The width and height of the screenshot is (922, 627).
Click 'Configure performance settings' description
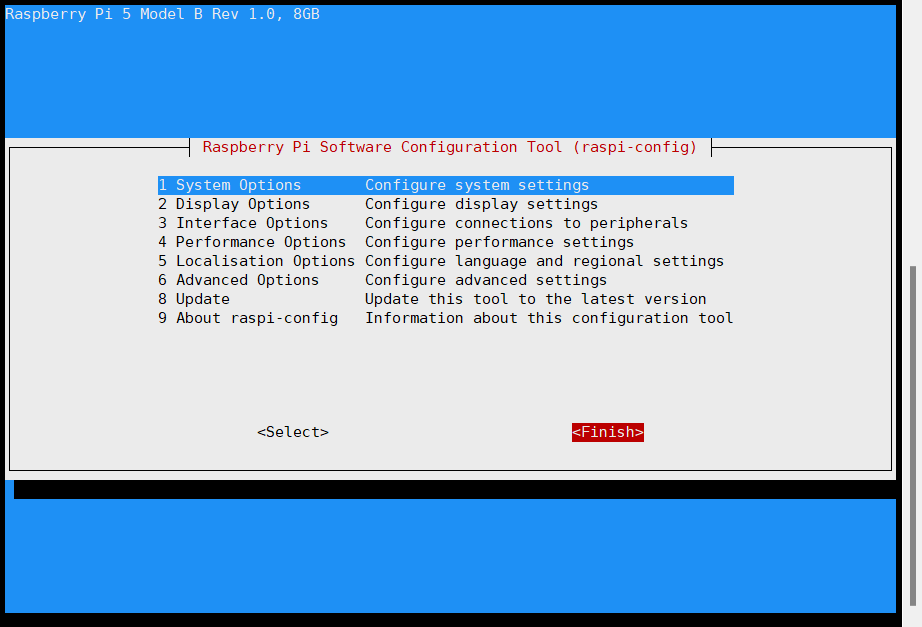click(499, 242)
